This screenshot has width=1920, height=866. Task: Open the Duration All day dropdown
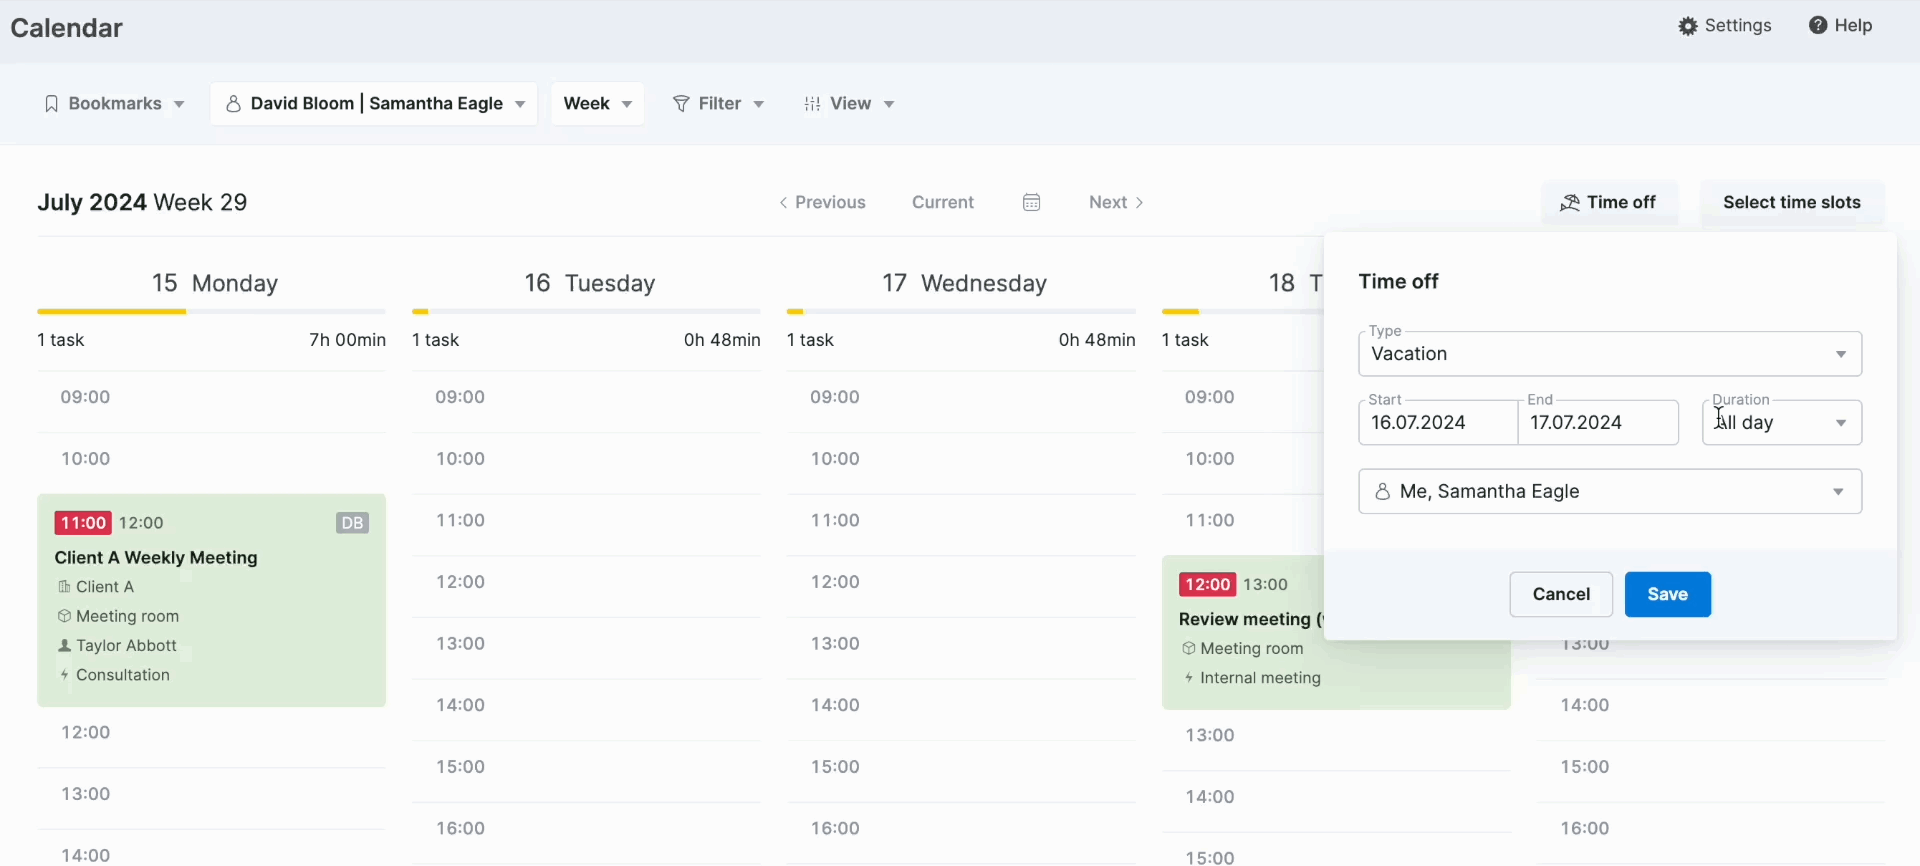[1782, 423]
